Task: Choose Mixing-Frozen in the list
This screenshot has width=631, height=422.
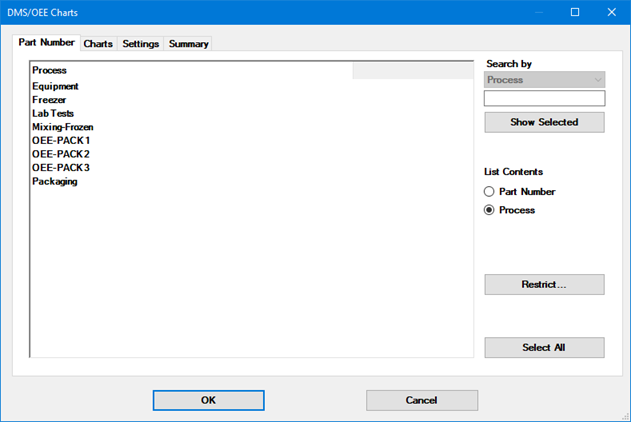Action: click(x=62, y=128)
